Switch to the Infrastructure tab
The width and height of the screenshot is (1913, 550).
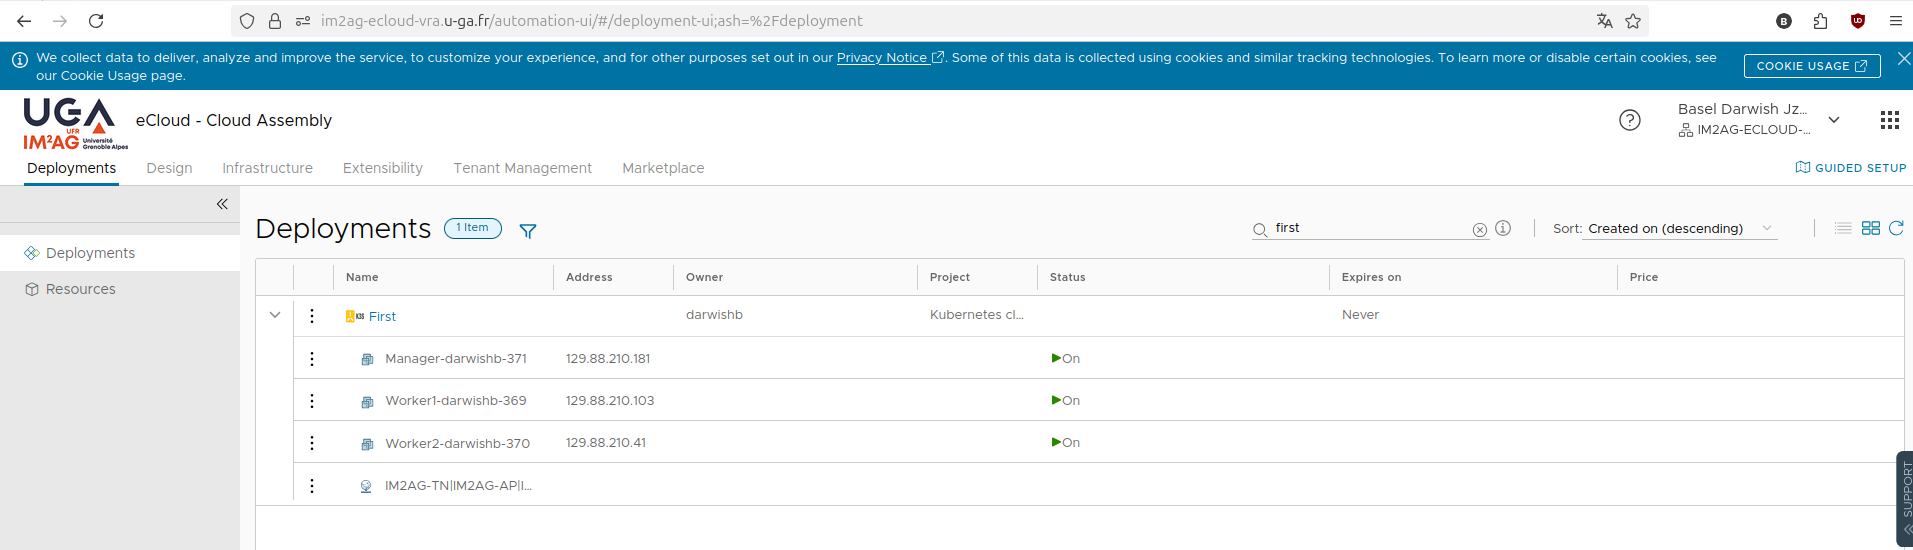pos(267,168)
